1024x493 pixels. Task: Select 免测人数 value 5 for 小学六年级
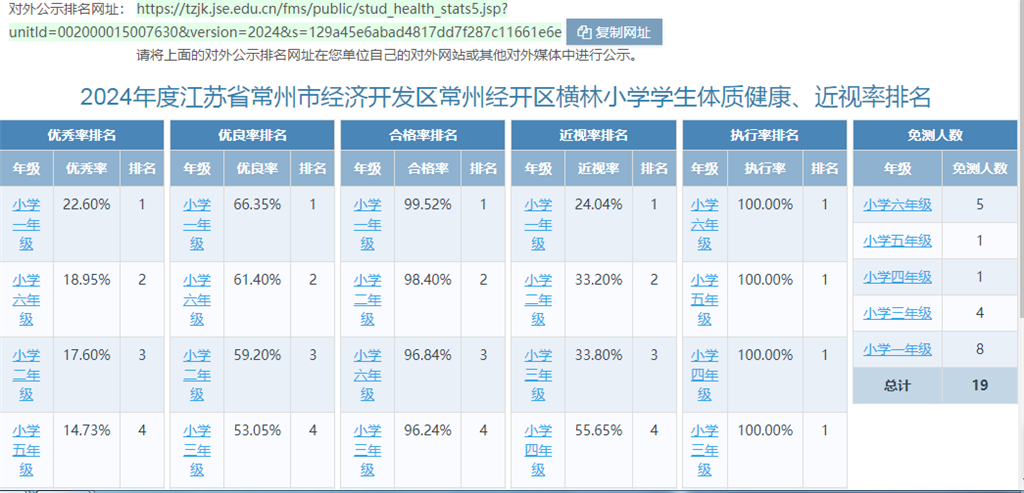[x=980, y=205]
